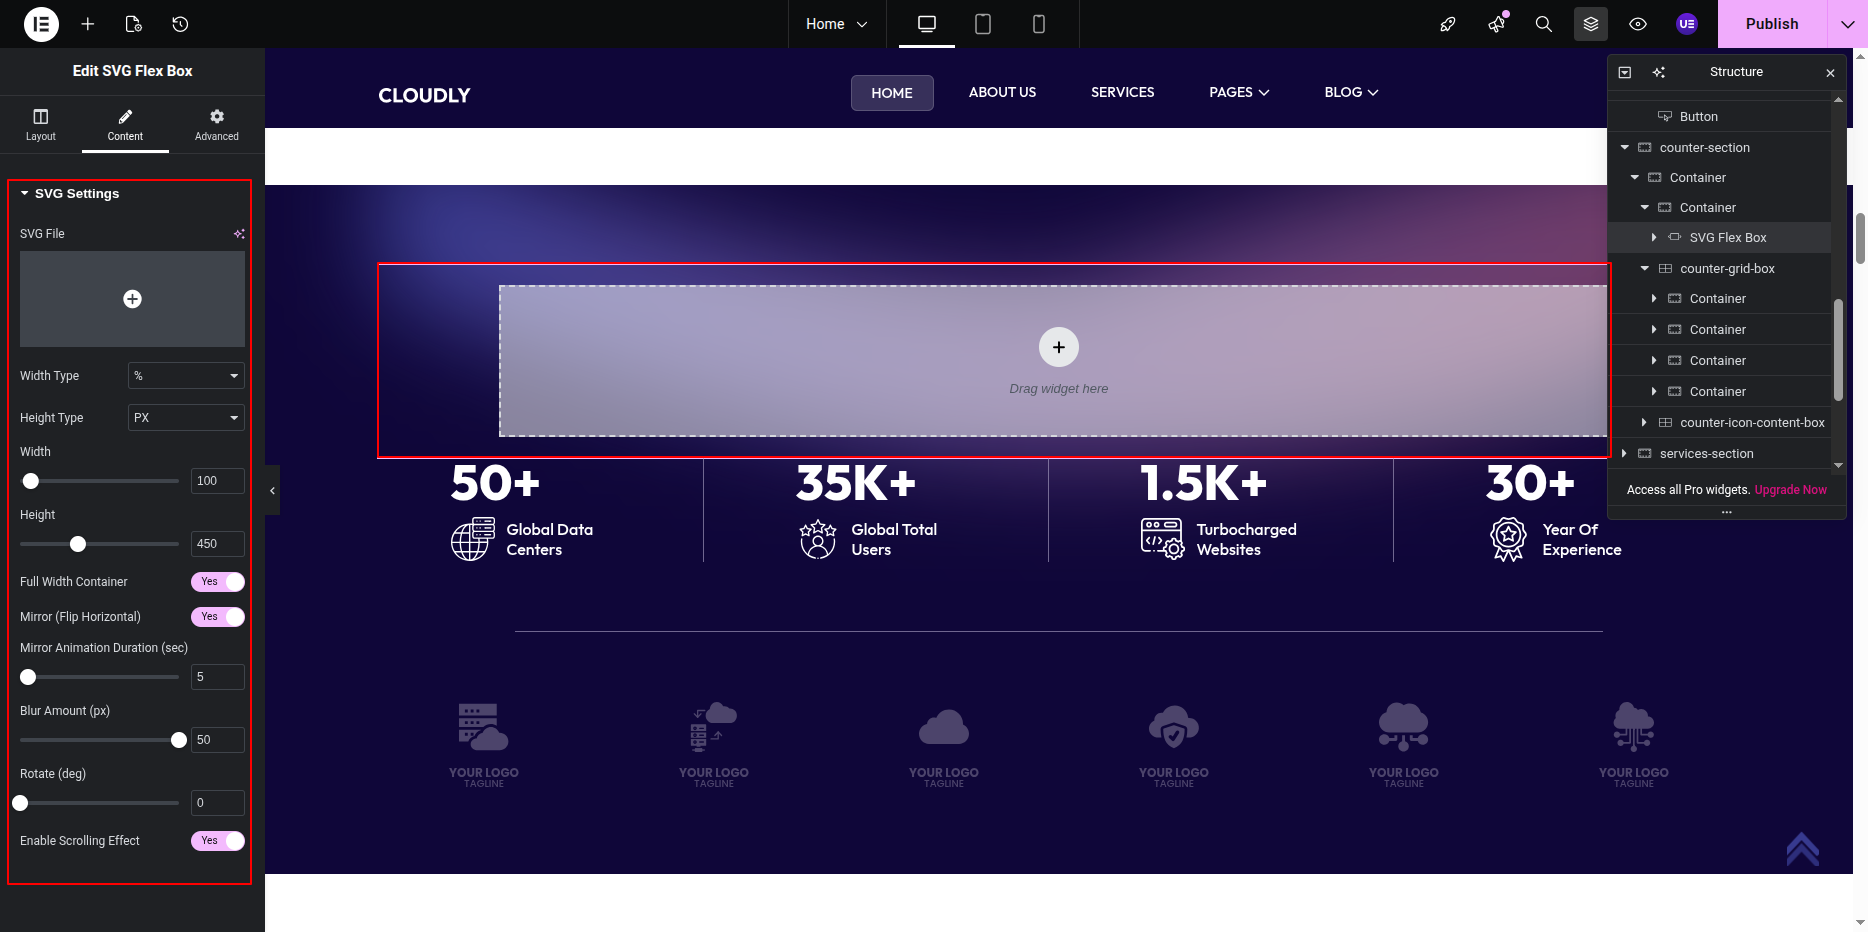Preview changes with eye icon

[1638, 24]
